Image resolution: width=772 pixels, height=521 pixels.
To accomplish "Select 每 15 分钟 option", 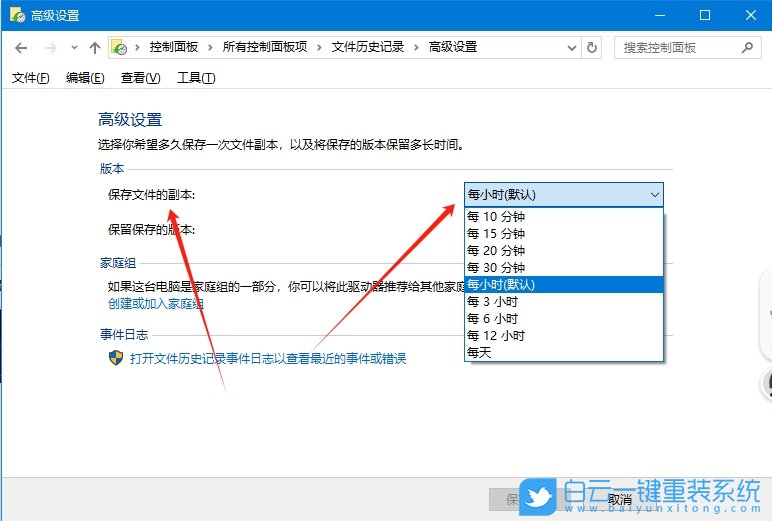I will click(564, 233).
